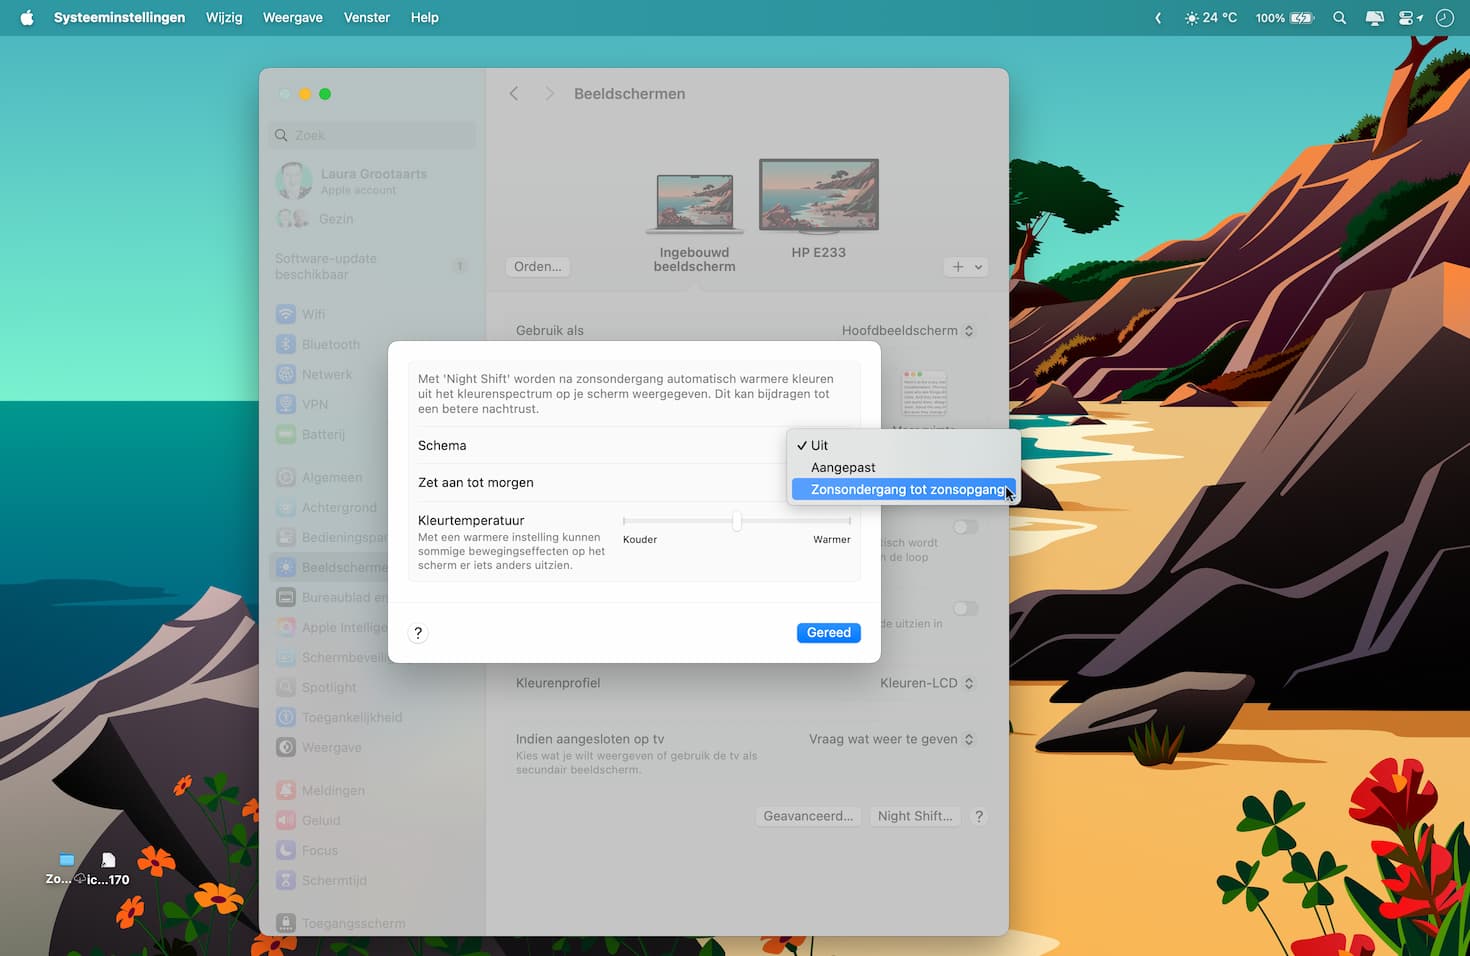The height and width of the screenshot is (956, 1470).
Task: Toggle the switch above the 'de uitzien in' text
Action: tap(965, 608)
